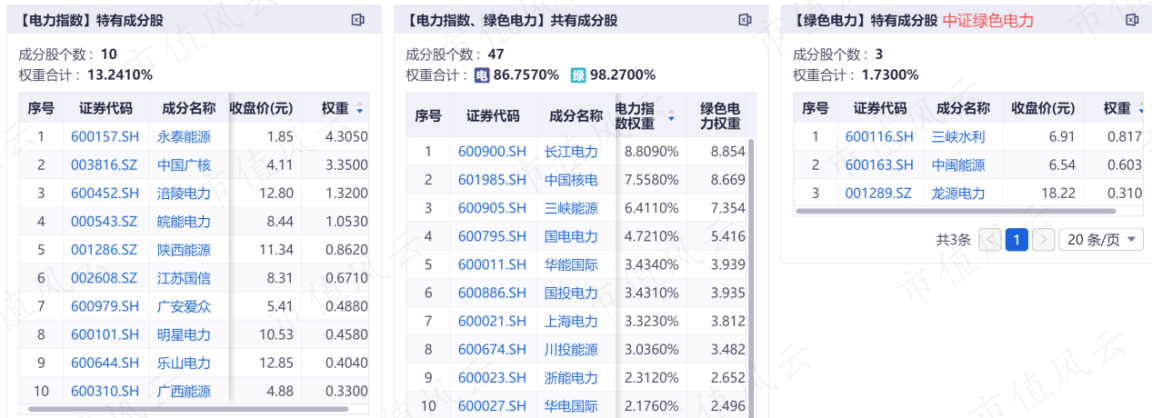Screen dimensions: 1152x418
Task: Go to previous page arrow
Action: pos(990,239)
